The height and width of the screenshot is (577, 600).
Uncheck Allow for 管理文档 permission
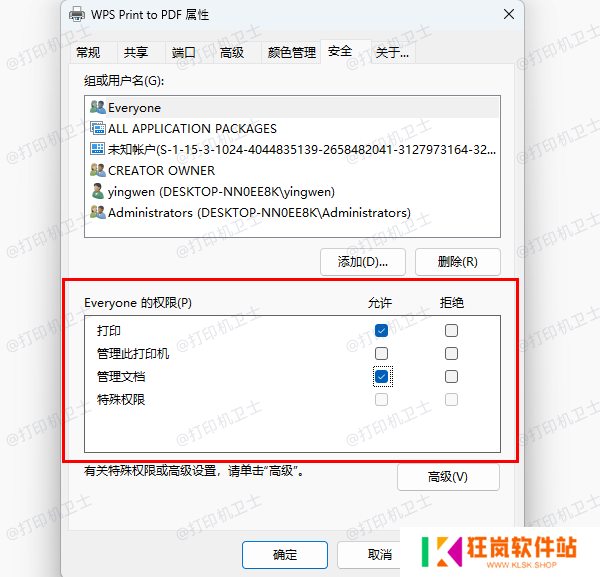(381, 377)
